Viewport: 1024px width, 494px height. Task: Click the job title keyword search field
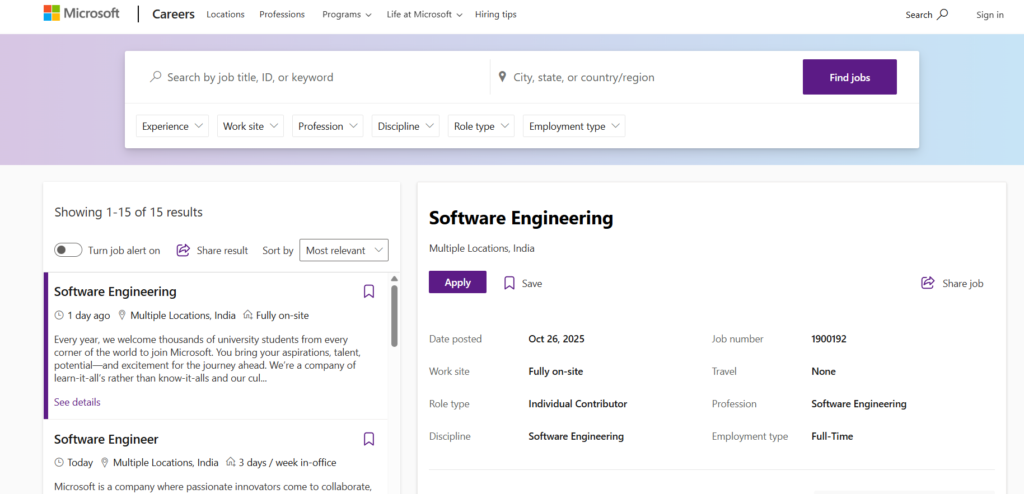click(x=320, y=77)
